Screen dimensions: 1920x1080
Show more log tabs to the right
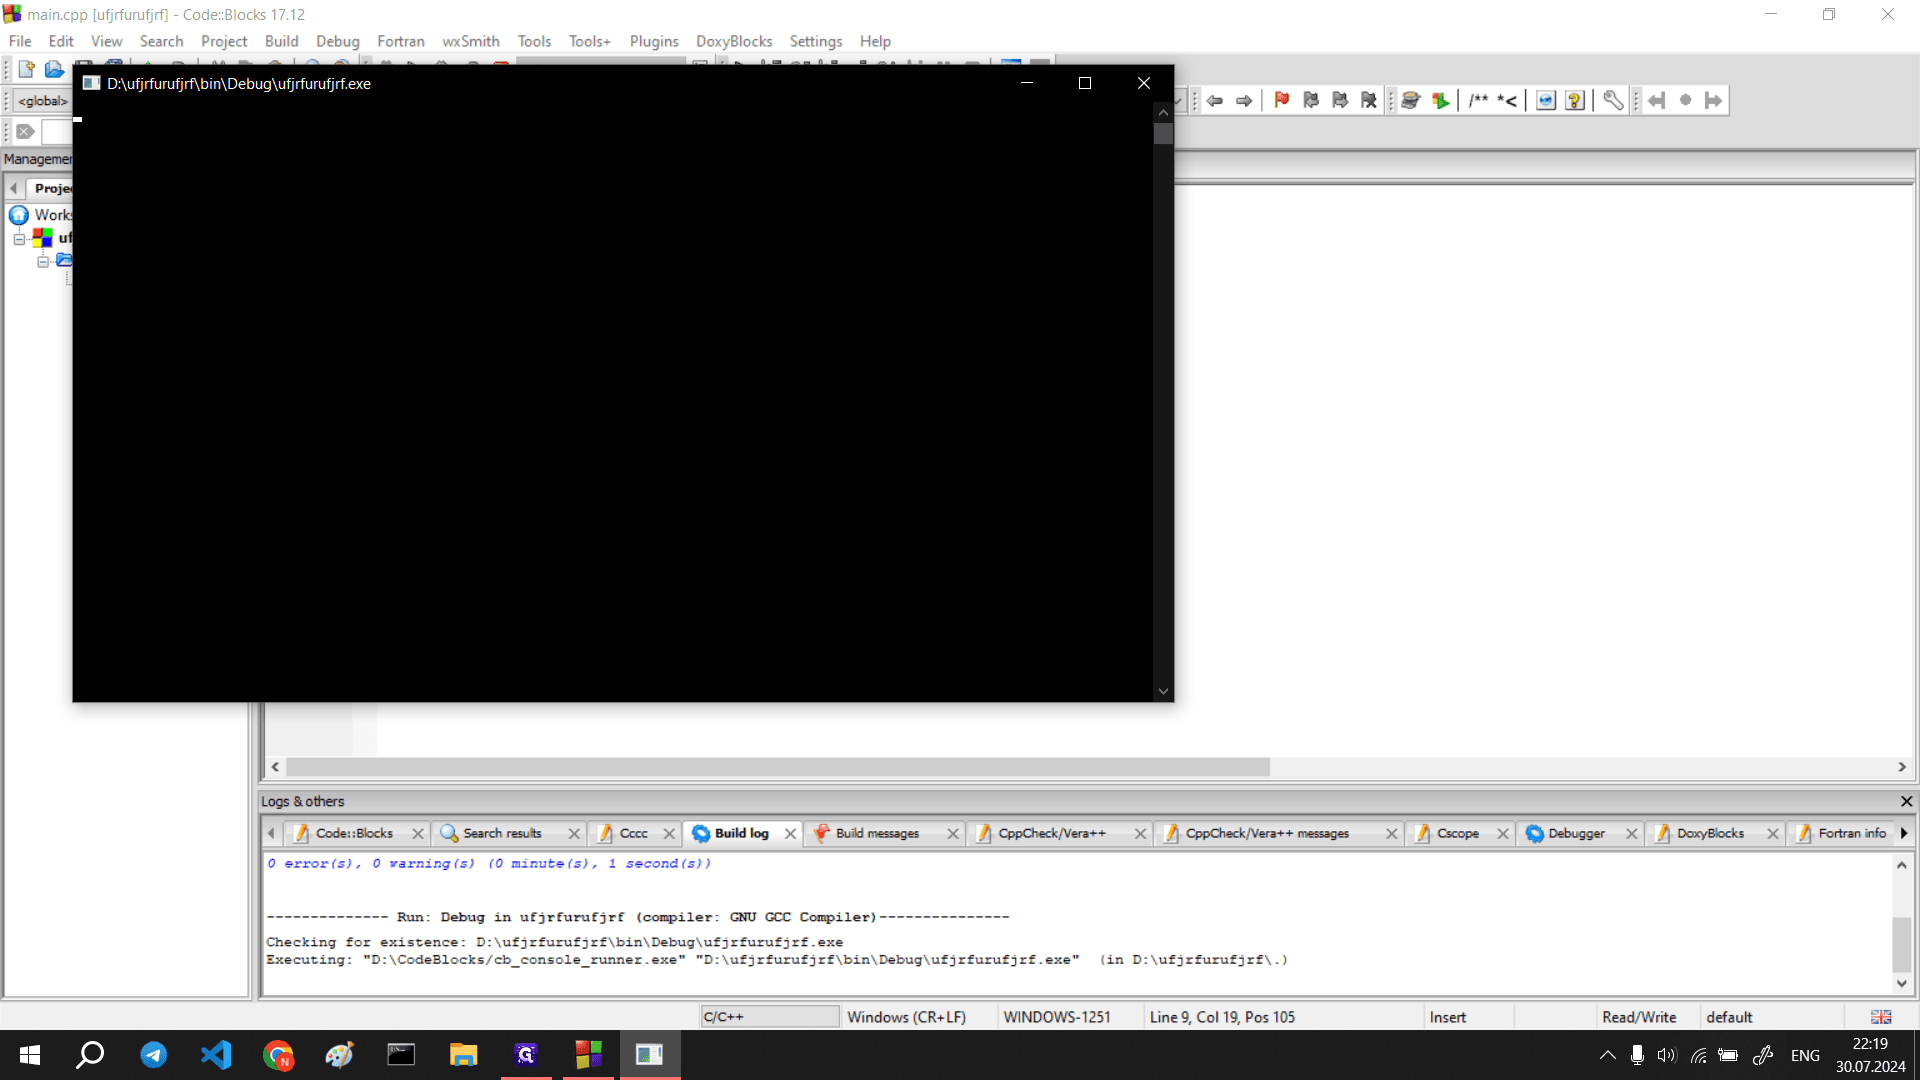click(x=1904, y=833)
